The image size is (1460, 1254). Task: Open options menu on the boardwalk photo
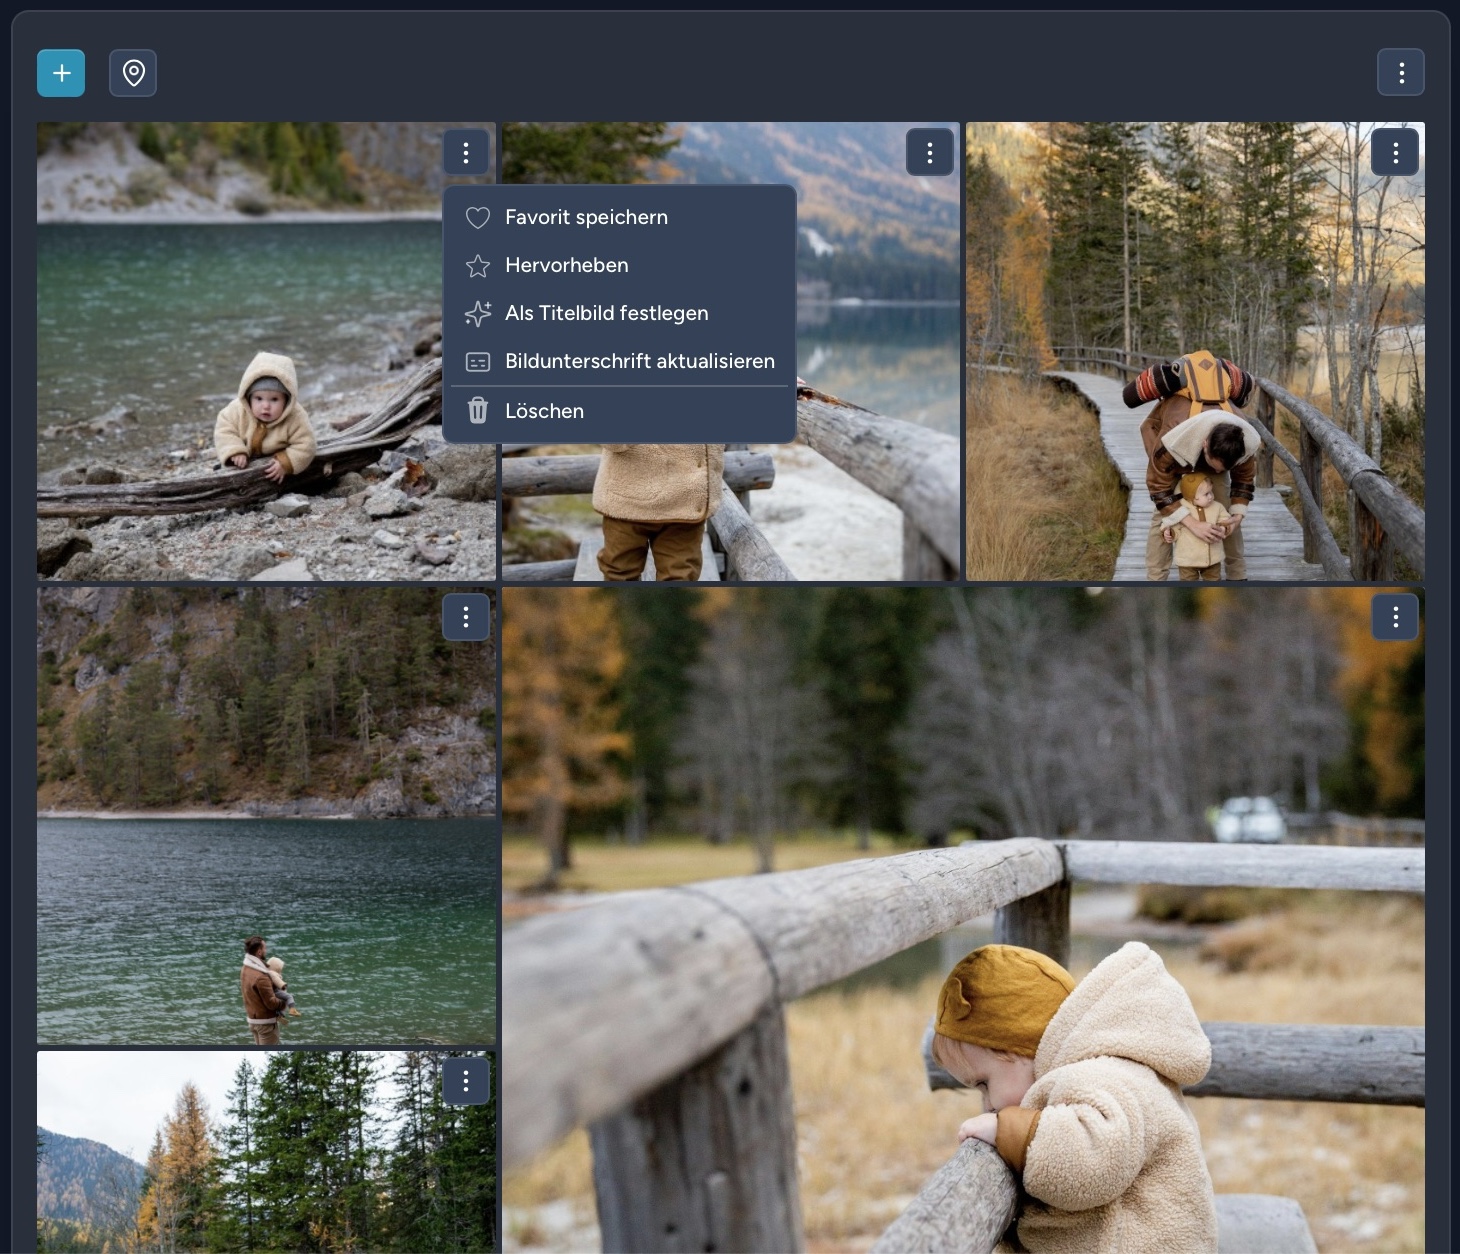(1395, 152)
